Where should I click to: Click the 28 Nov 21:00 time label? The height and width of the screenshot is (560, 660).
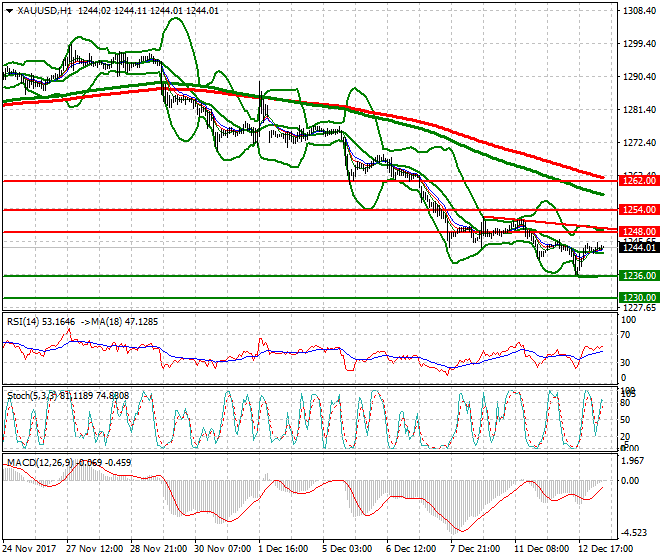(x=159, y=549)
